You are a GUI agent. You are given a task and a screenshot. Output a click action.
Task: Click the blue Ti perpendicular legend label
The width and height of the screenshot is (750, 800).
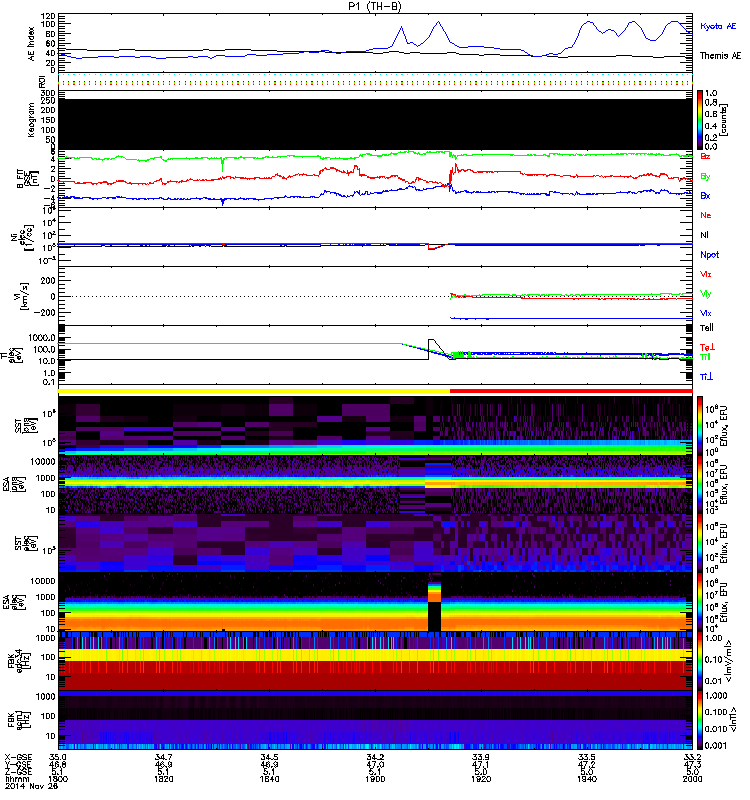click(706, 377)
